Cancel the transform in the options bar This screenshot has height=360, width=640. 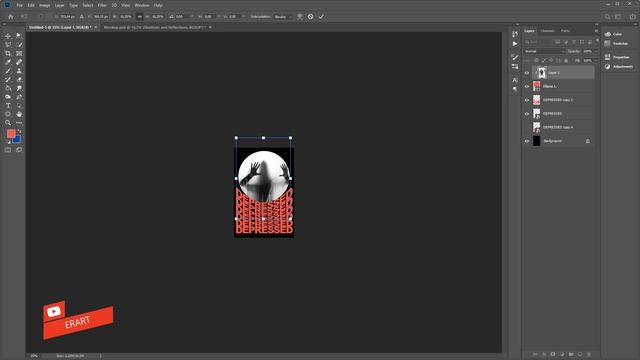click(x=310, y=17)
